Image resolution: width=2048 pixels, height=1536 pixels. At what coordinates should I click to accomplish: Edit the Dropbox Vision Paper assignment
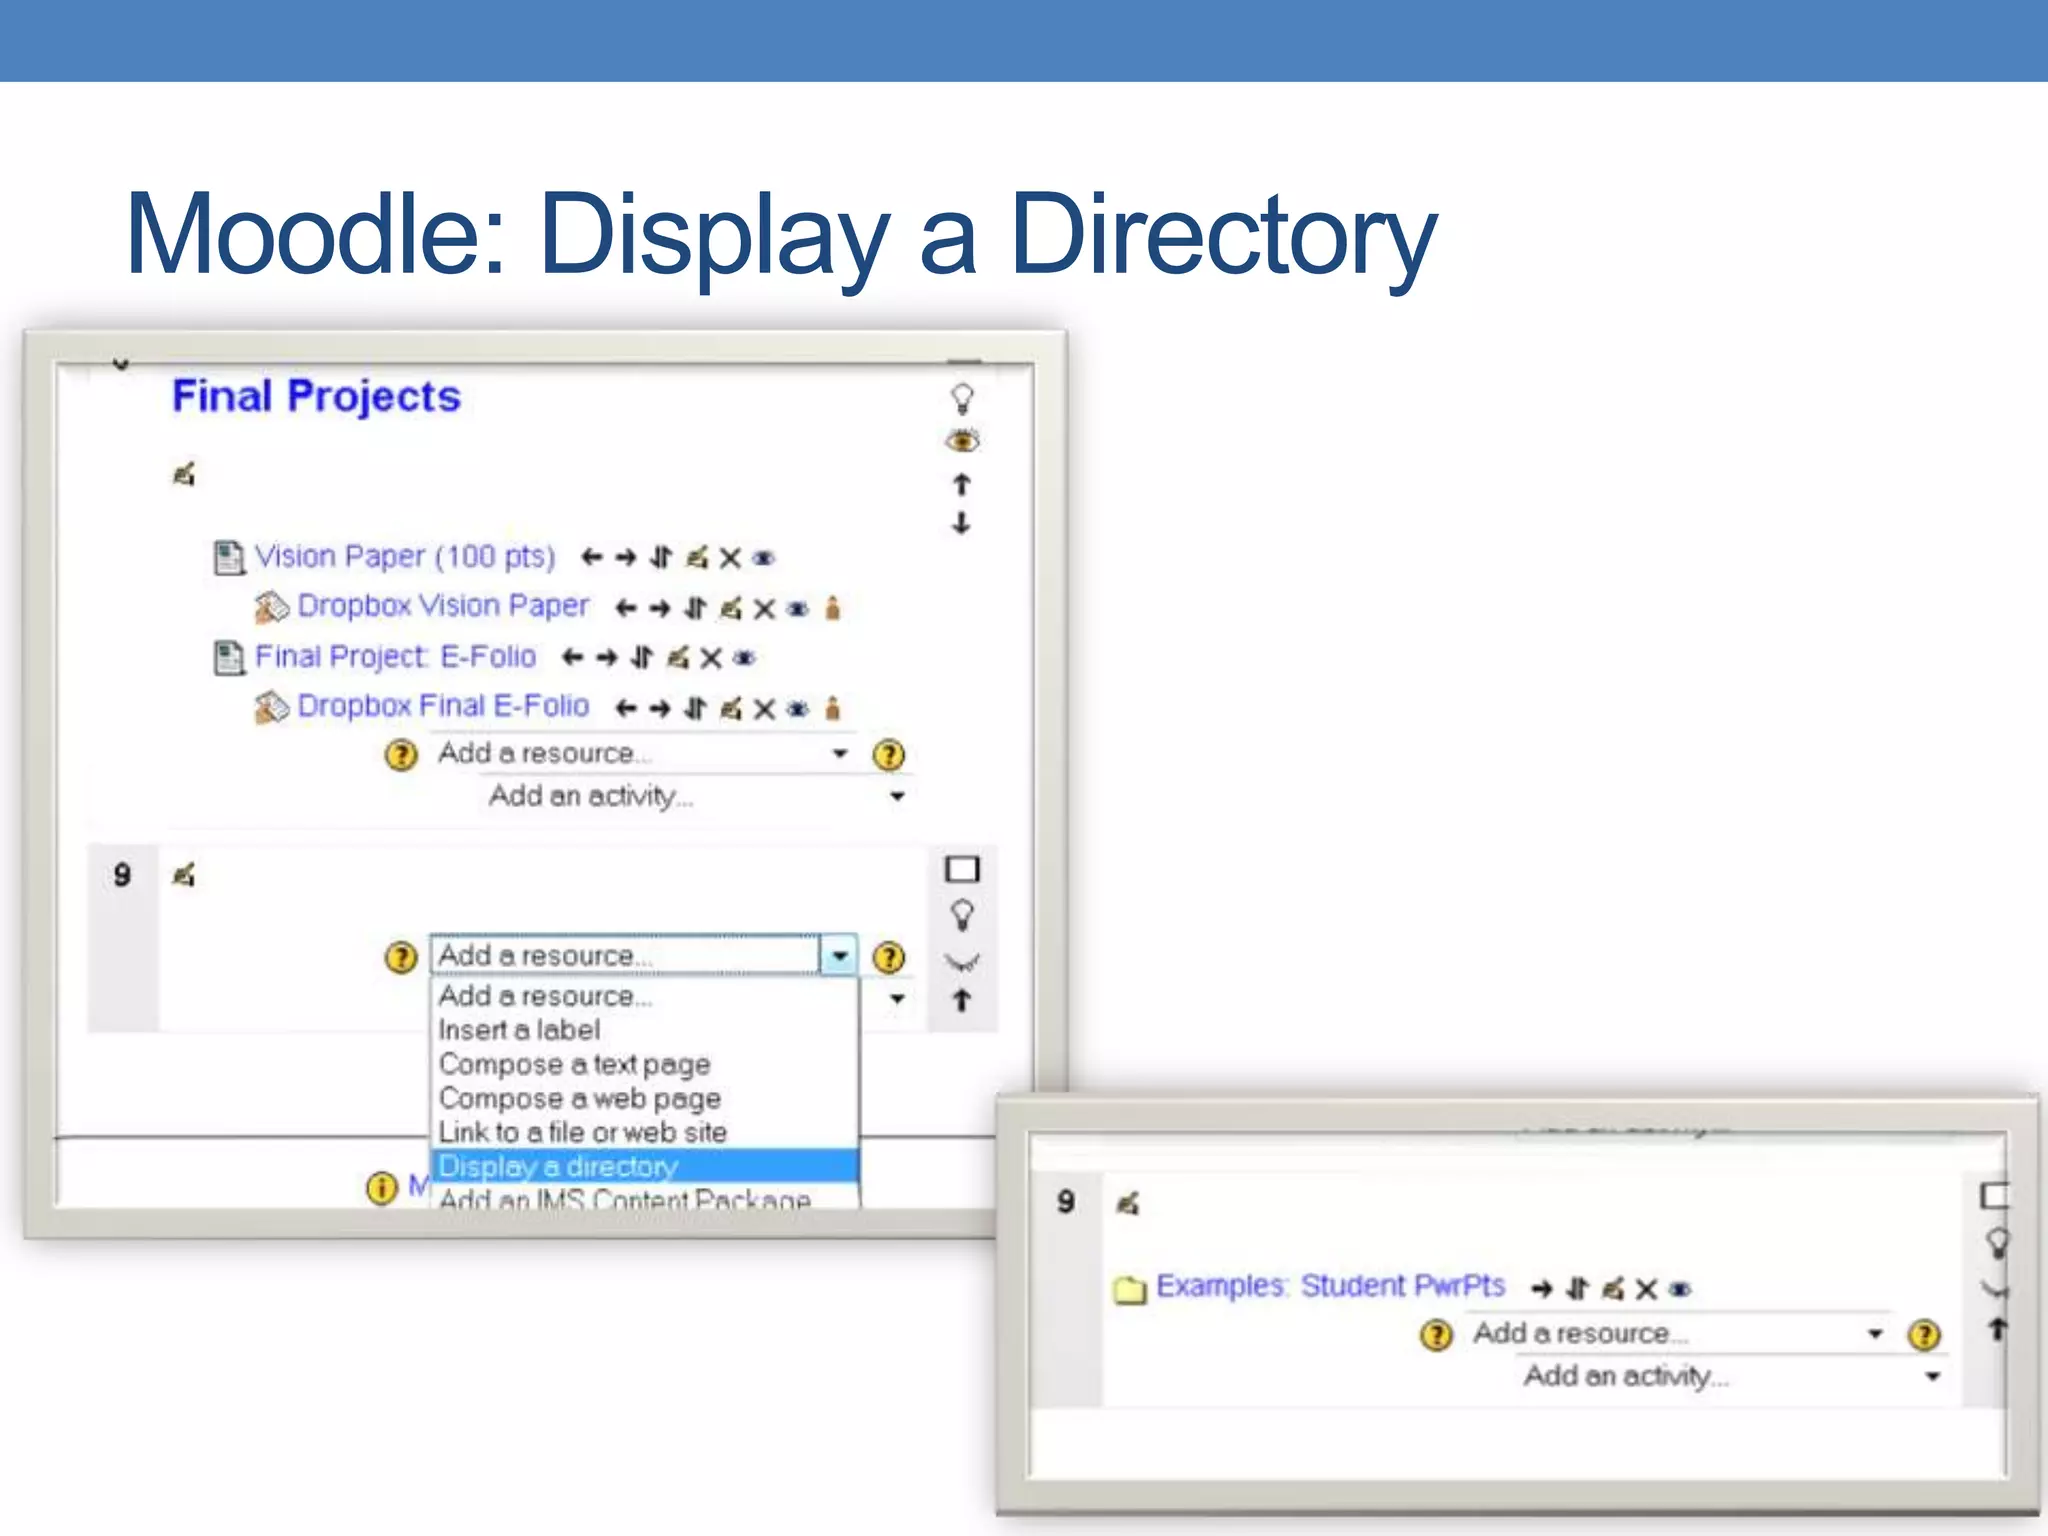(x=731, y=608)
